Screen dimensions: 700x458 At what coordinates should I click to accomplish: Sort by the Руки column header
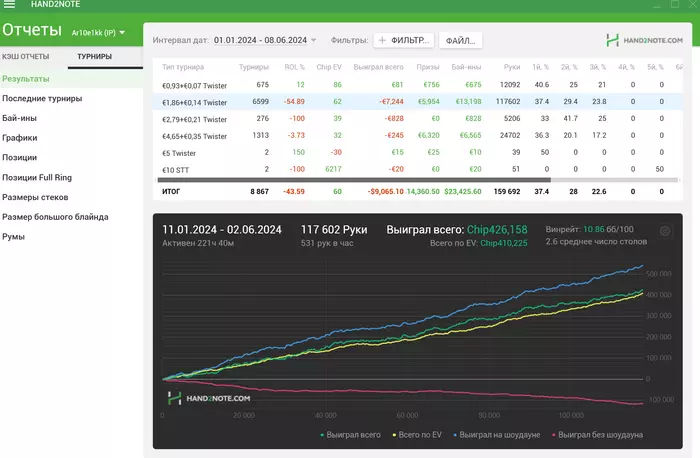pyautogui.click(x=512, y=67)
